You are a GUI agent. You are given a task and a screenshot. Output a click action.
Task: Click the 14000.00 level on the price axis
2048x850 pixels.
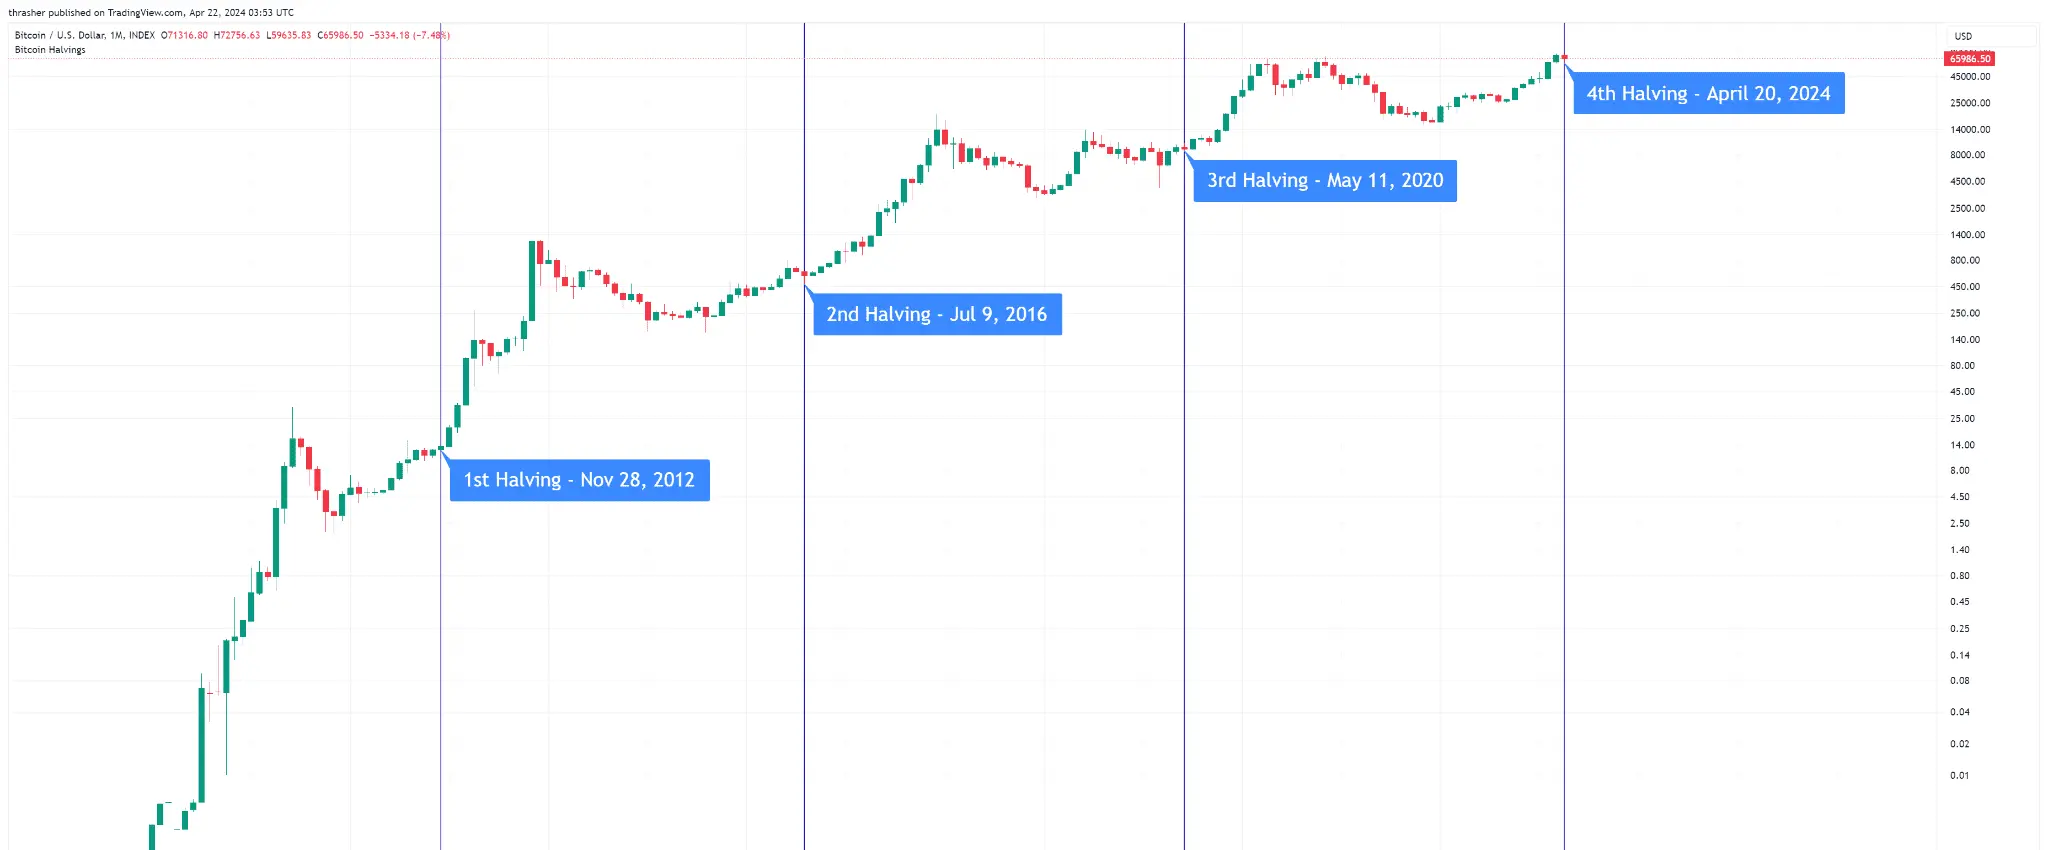1970,130
